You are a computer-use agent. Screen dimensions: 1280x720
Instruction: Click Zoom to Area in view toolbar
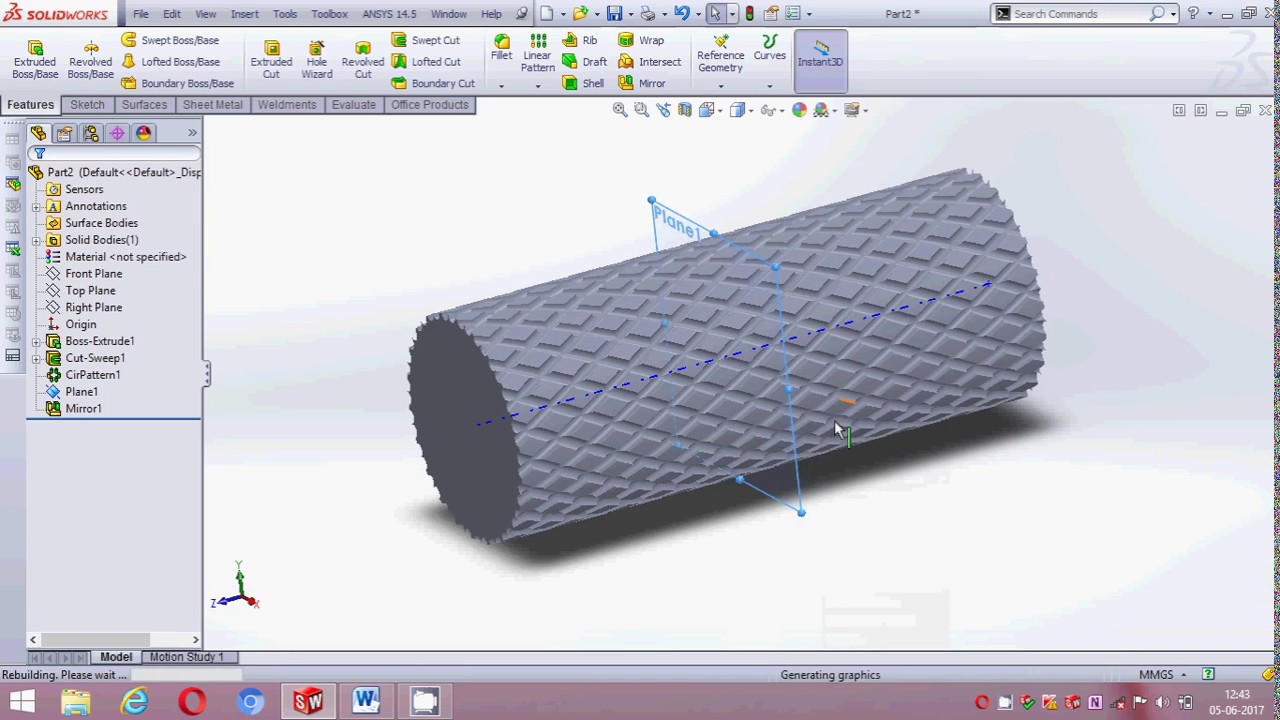click(x=641, y=110)
